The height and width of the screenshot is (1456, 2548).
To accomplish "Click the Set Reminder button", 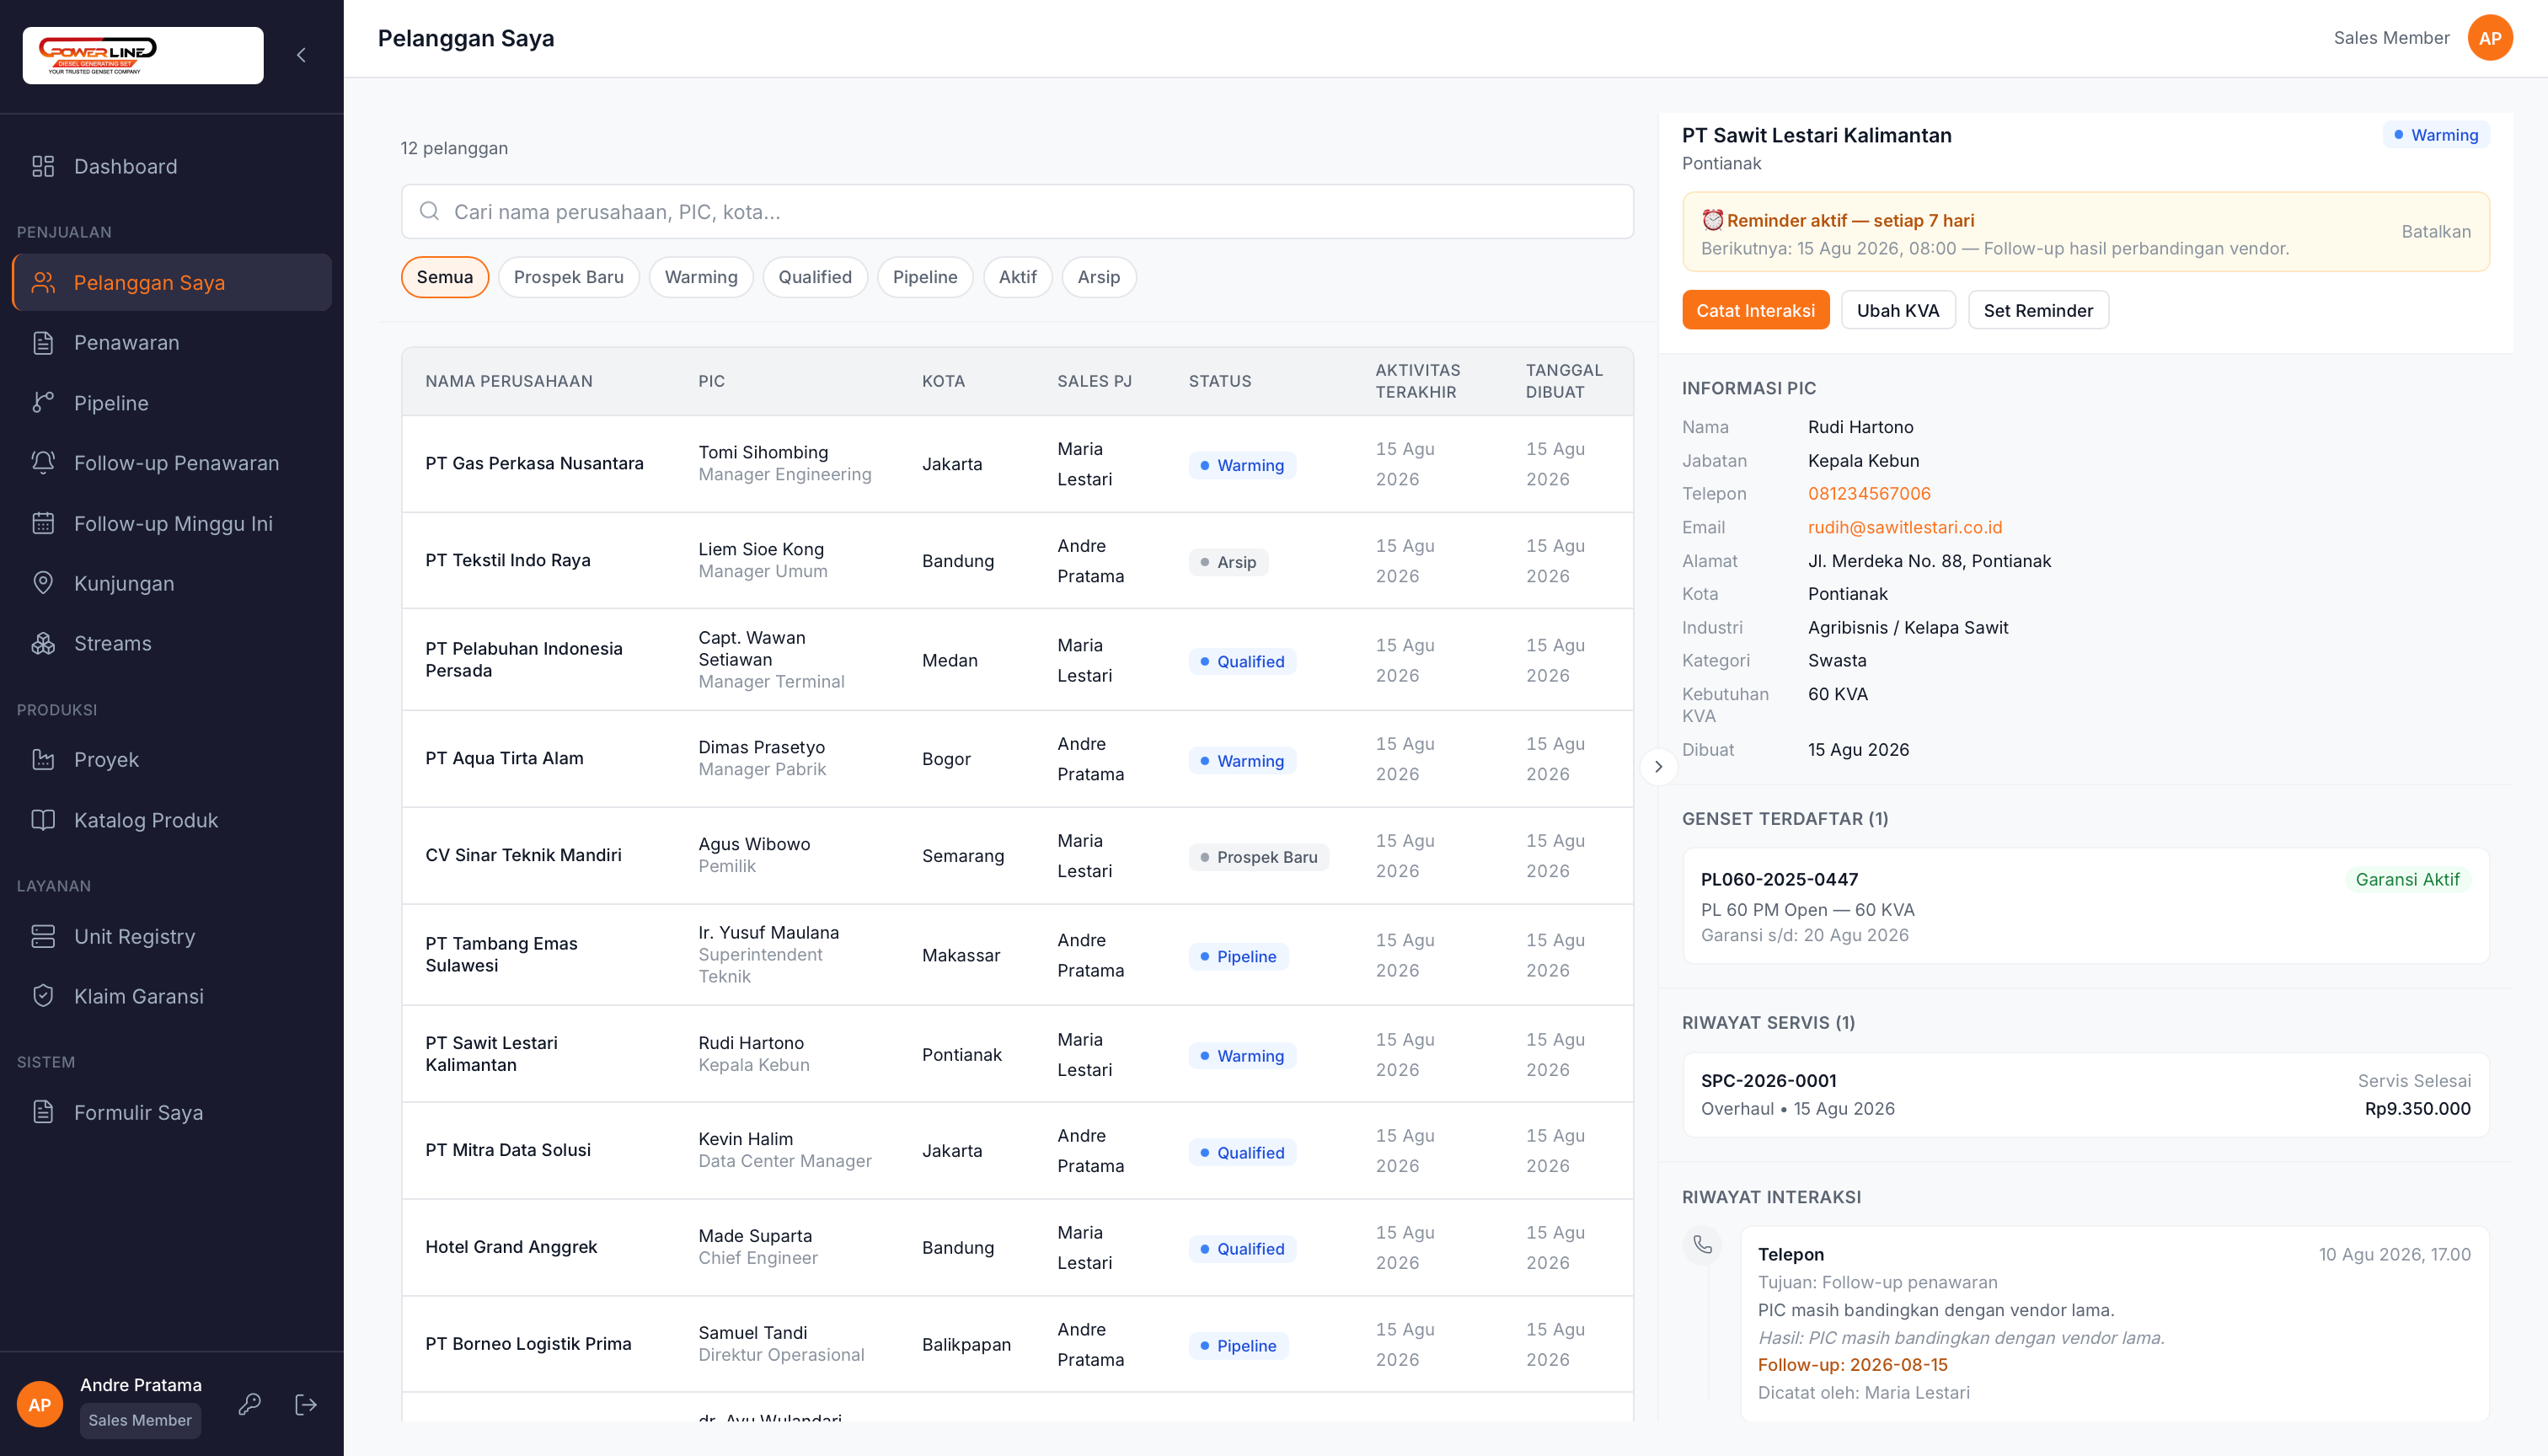I will pyautogui.click(x=2038, y=310).
